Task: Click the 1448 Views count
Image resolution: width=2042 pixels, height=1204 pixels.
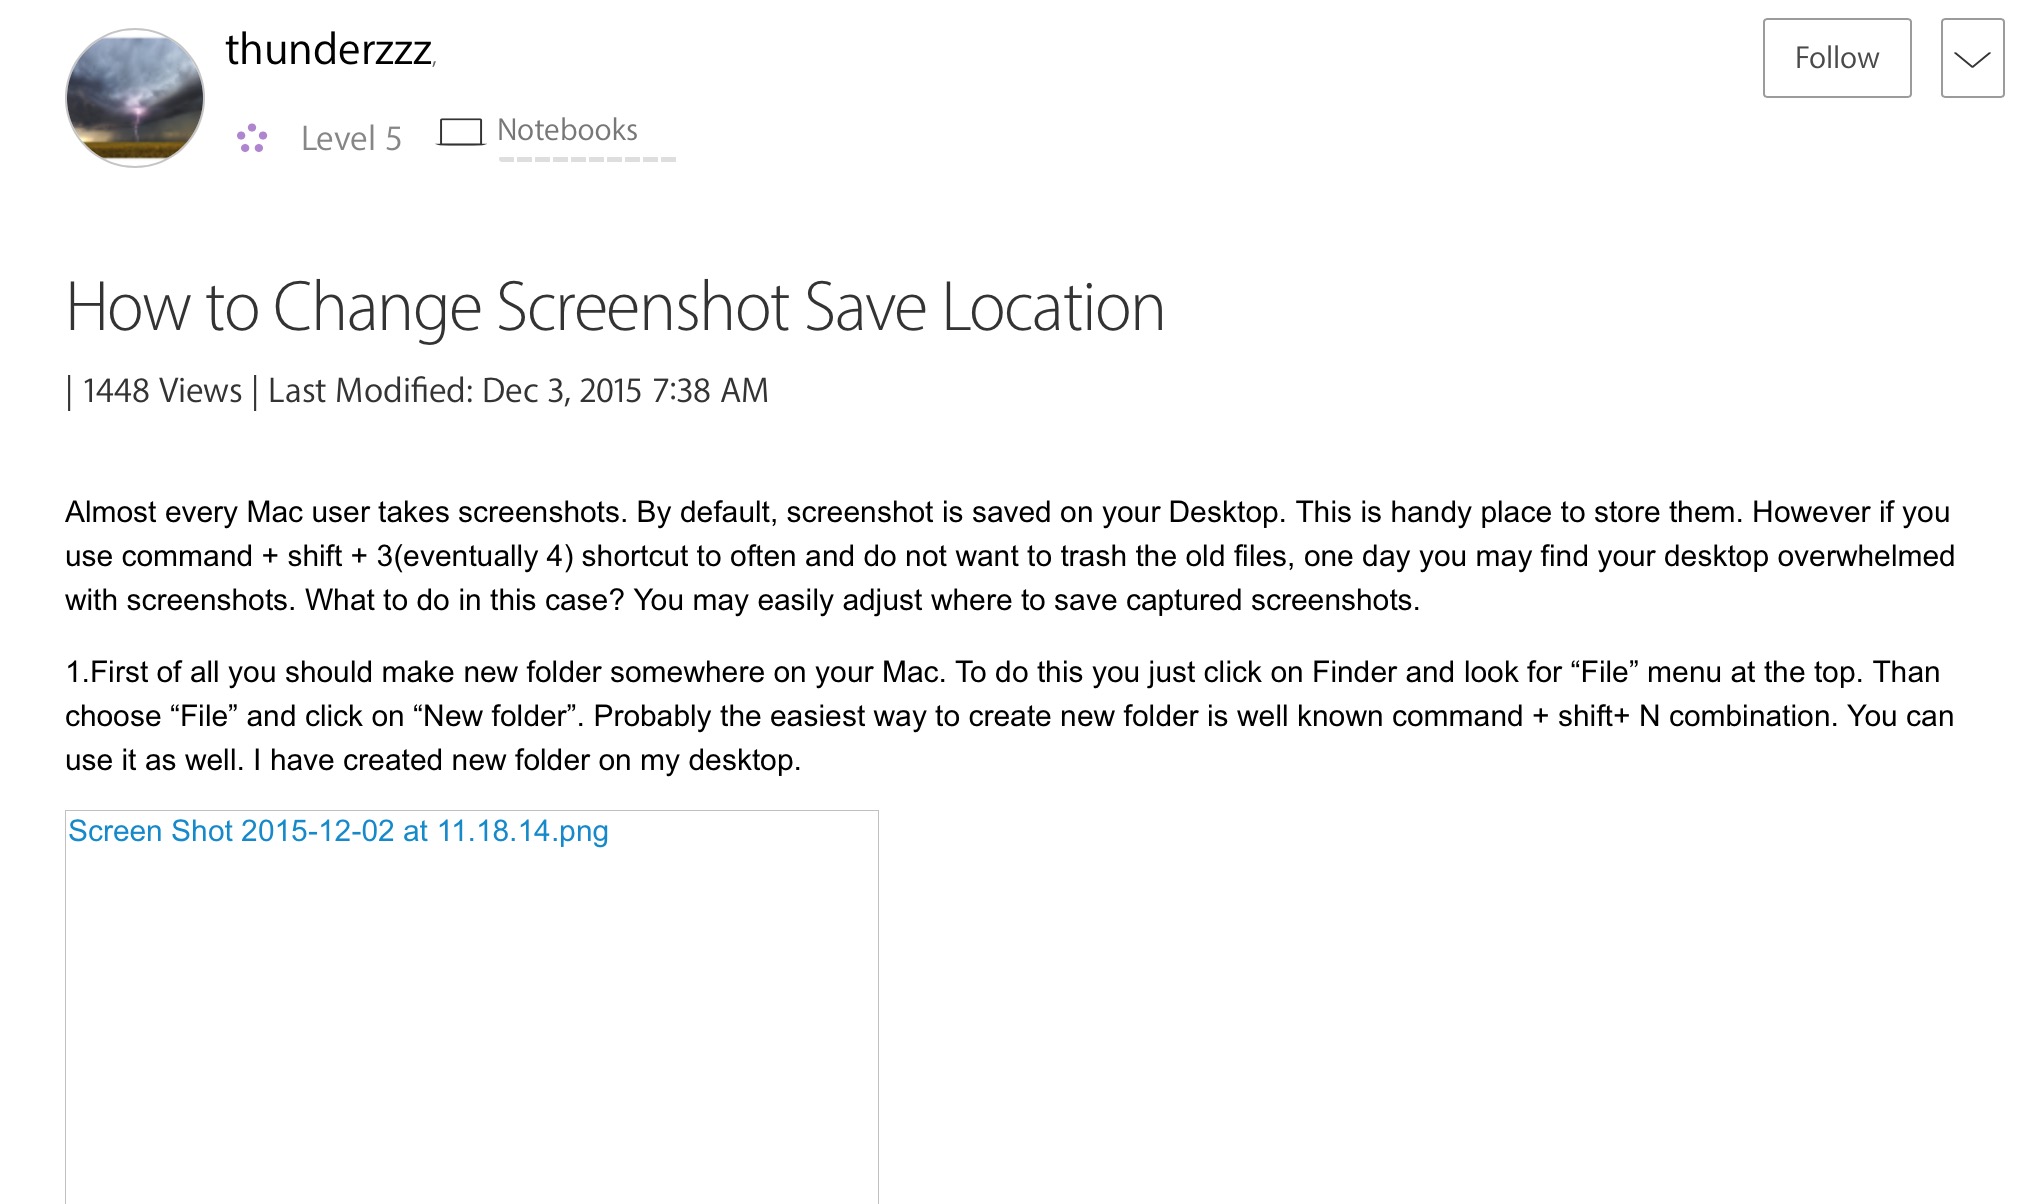Action: click(x=162, y=390)
